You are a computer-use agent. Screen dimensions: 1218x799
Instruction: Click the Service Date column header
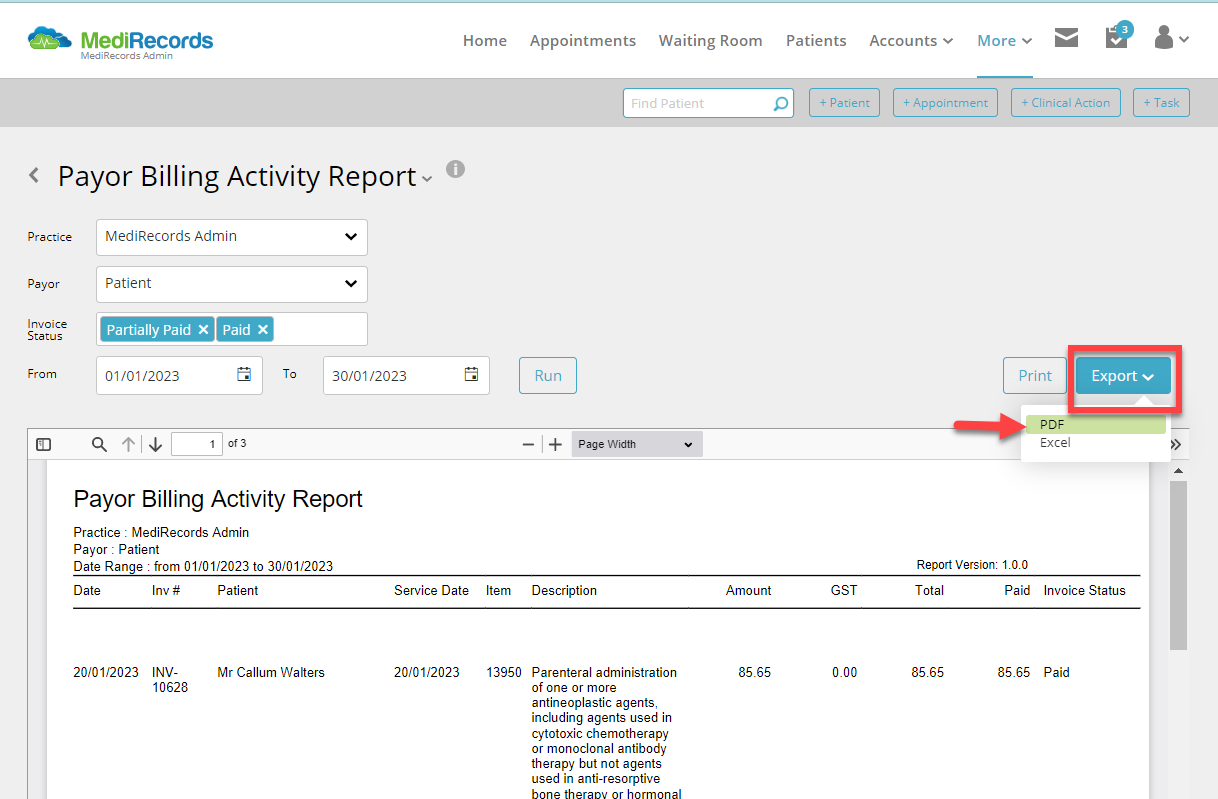coord(431,591)
